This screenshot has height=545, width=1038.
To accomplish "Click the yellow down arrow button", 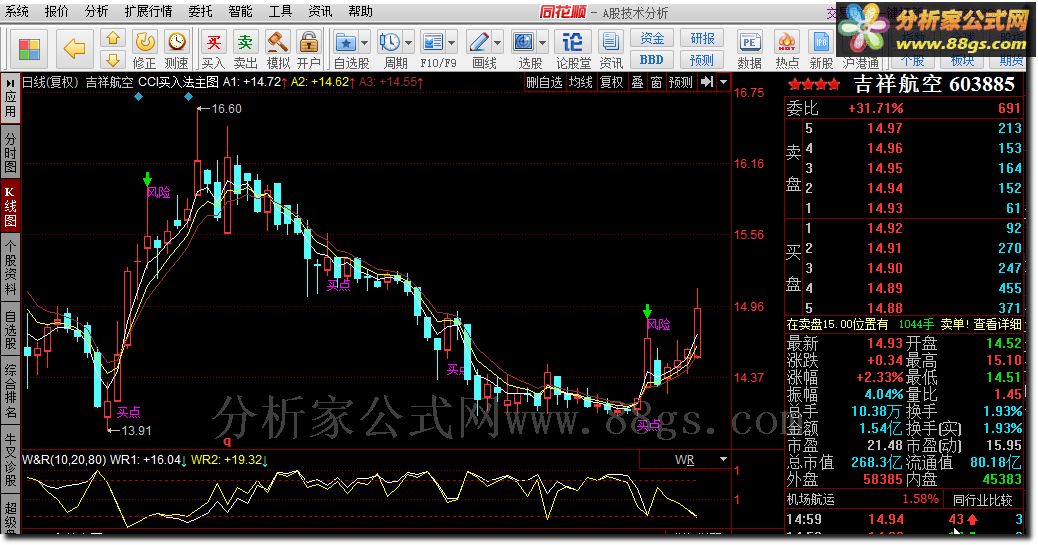I will 113,60.
